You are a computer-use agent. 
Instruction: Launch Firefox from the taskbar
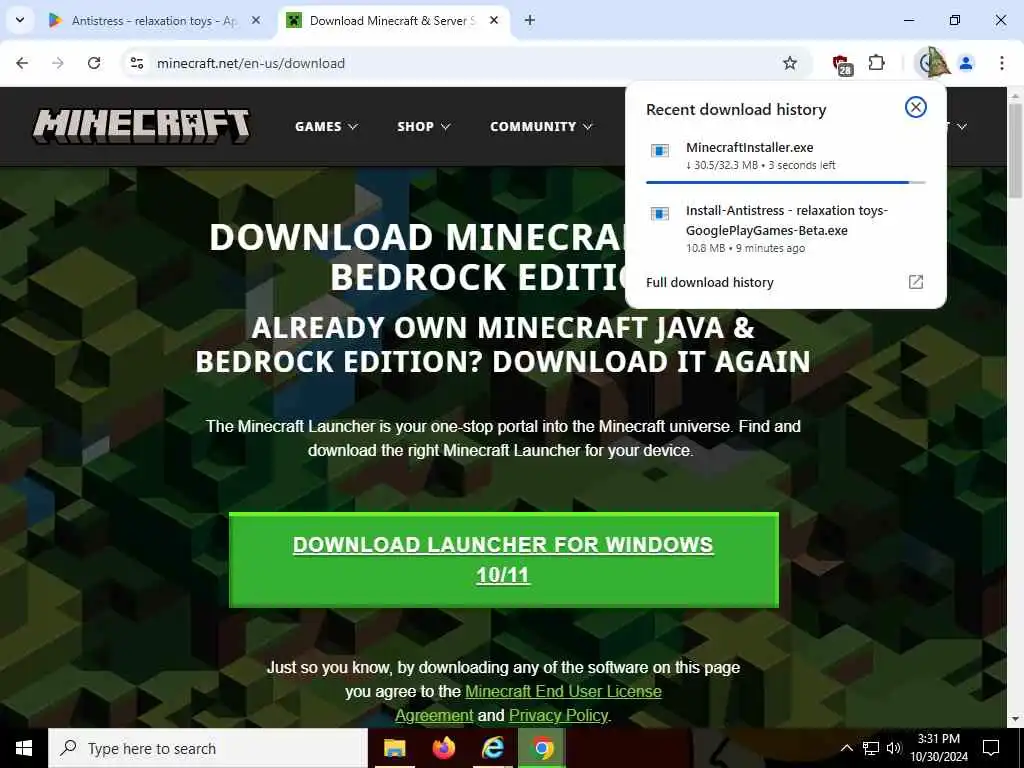[443, 748]
